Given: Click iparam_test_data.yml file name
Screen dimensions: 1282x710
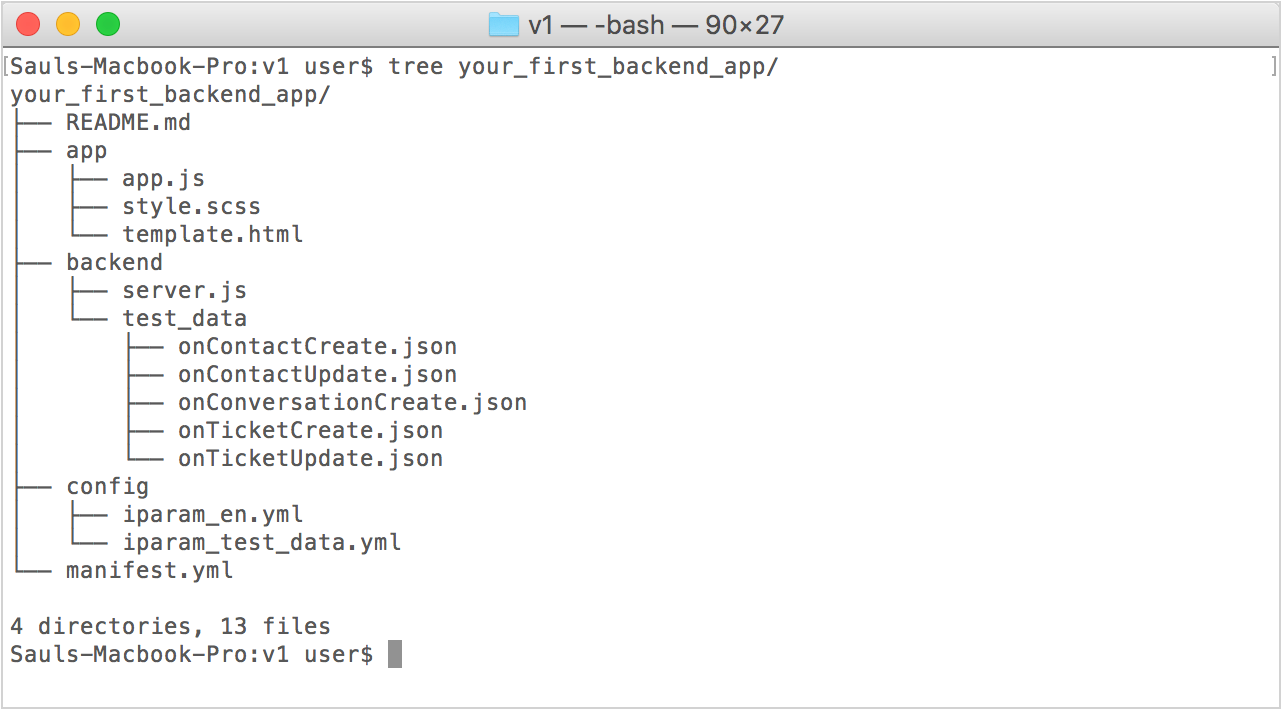Looking at the screenshot, I should 261,543.
